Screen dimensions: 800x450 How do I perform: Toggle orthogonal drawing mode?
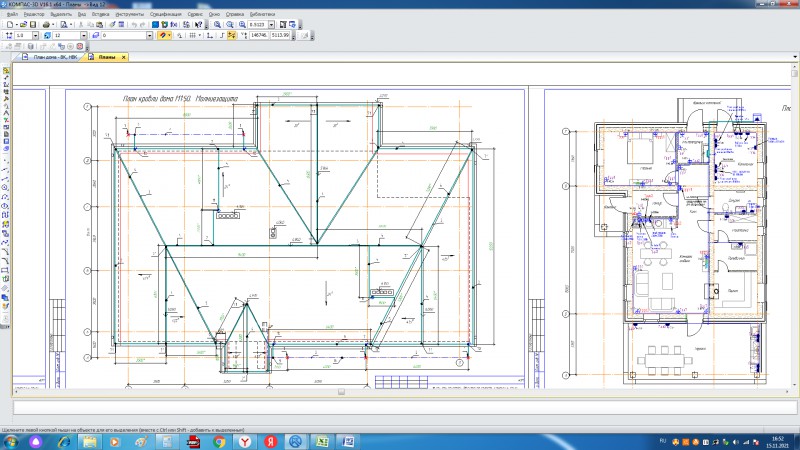point(220,35)
